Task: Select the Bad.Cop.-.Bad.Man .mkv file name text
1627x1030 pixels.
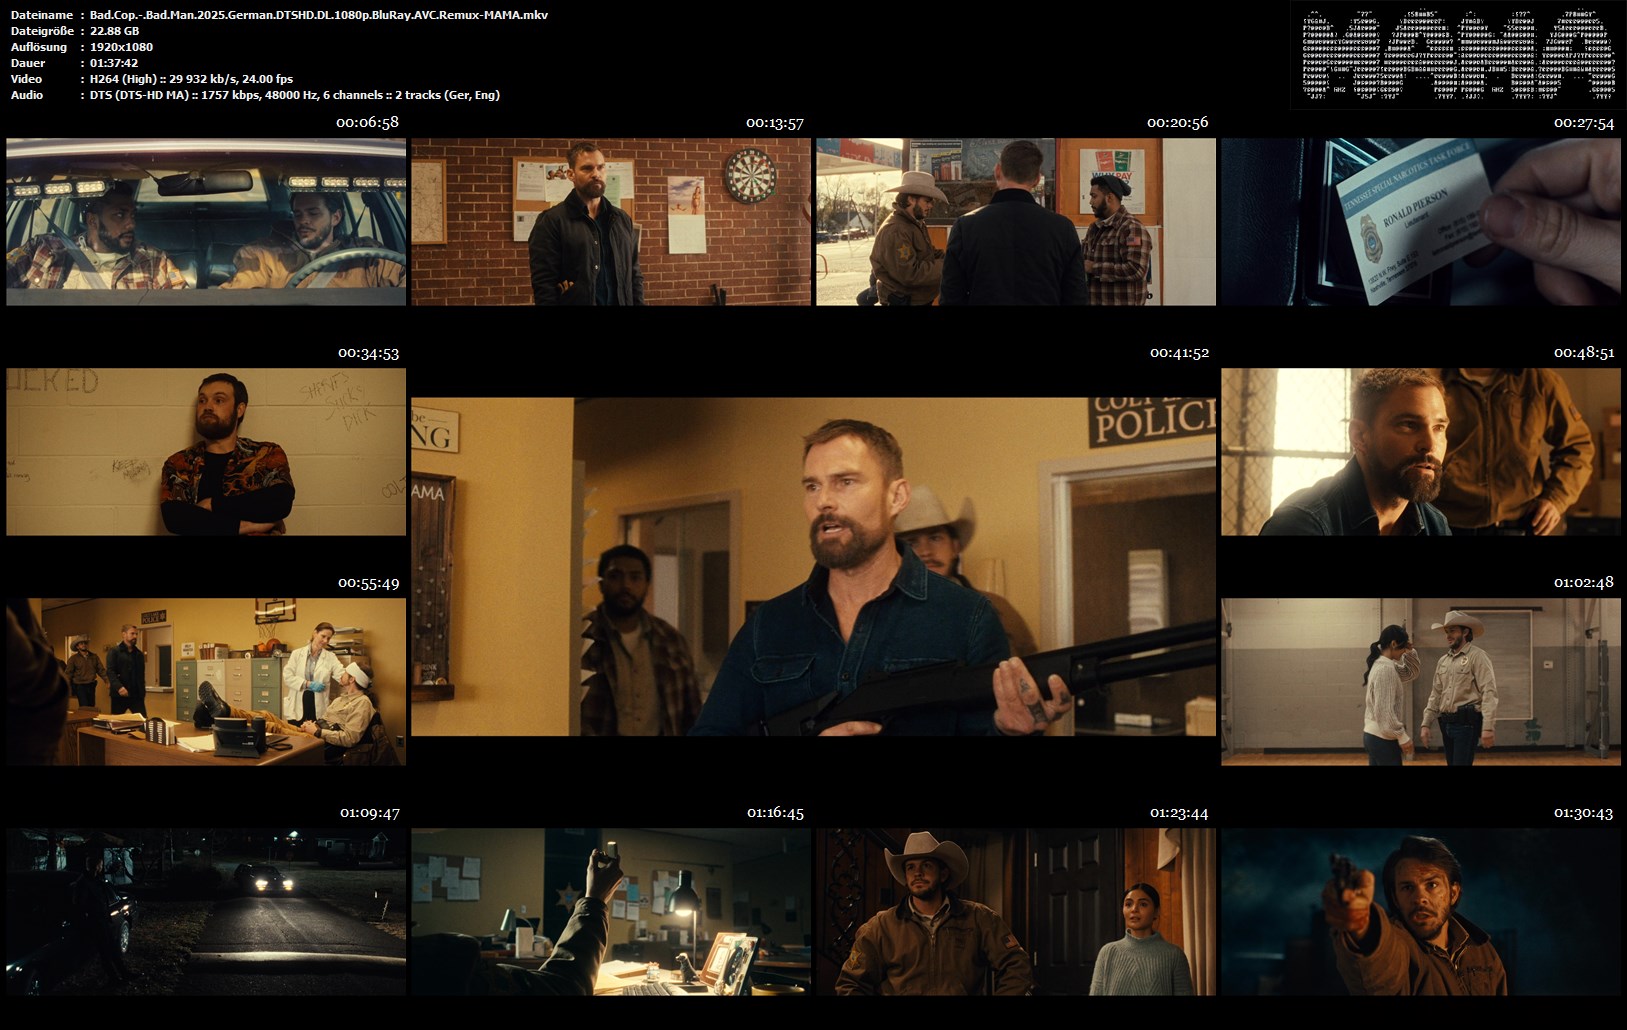Action: pyautogui.click(x=319, y=15)
